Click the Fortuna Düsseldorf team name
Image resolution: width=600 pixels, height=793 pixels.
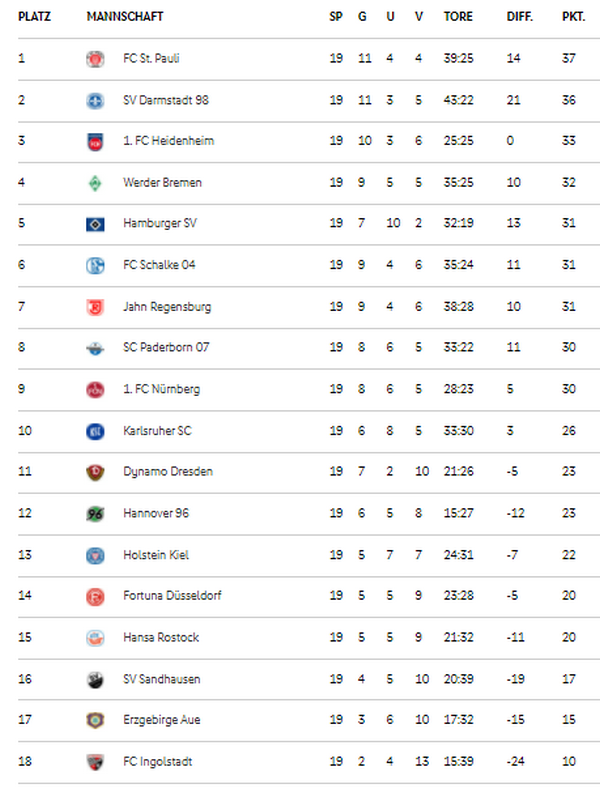[x=172, y=596]
